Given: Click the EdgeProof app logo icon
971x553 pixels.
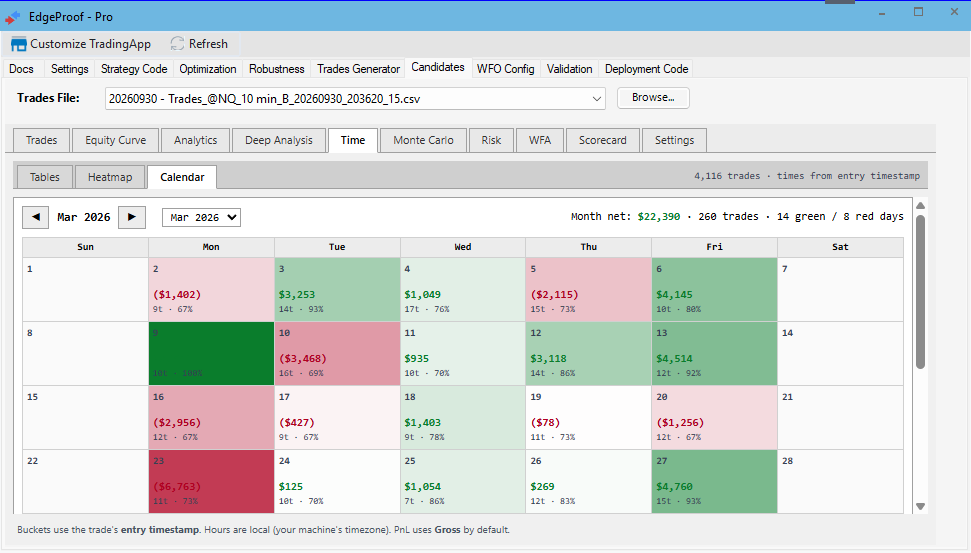Looking at the screenshot, I should click(x=13, y=17).
